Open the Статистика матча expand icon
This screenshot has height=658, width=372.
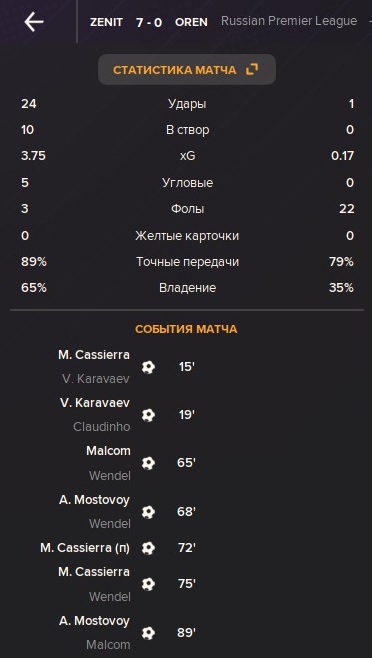tap(252, 69)
